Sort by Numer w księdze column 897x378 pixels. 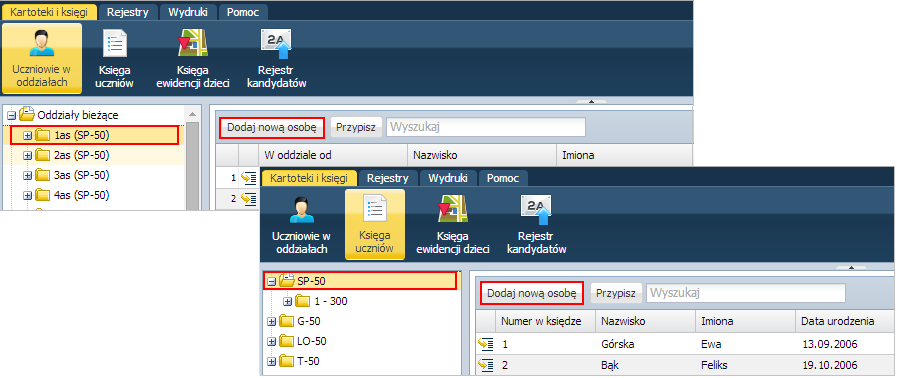545,321
